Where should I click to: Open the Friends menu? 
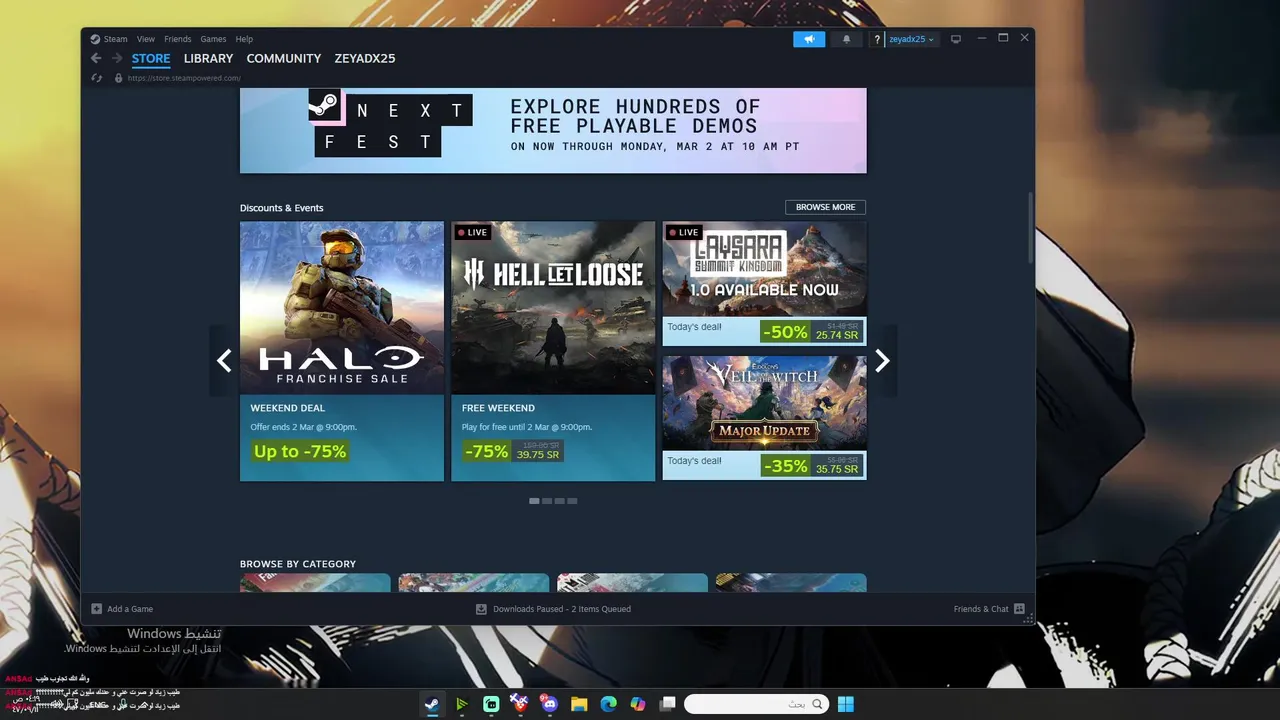pyautogui.click(x=177, y=39)
